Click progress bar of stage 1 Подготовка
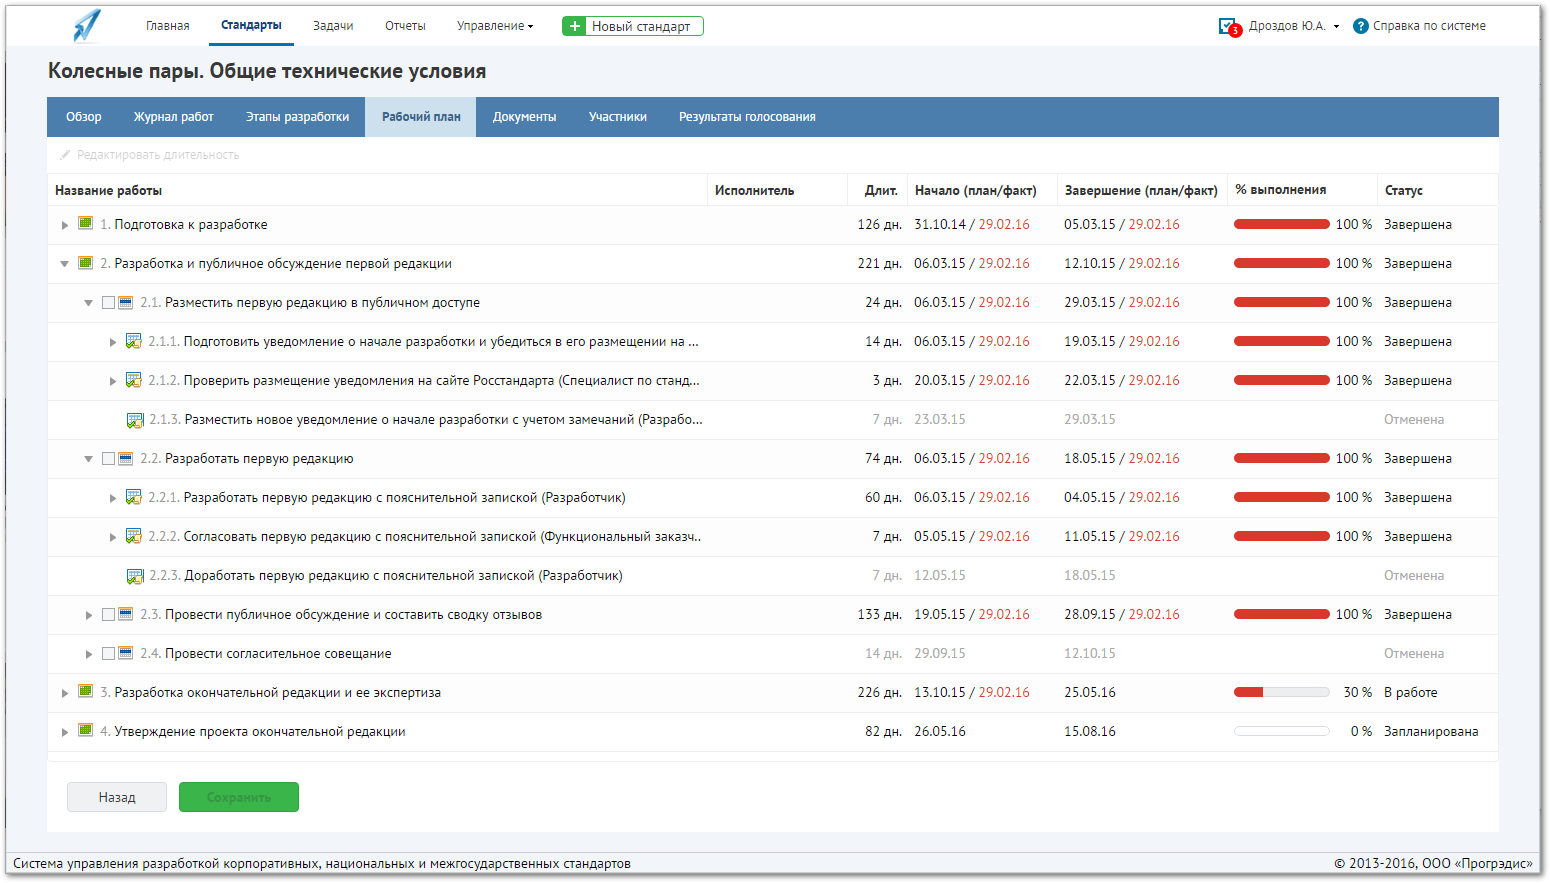This screenshot has height=883, width=1550. click(x=1282, y=224)
